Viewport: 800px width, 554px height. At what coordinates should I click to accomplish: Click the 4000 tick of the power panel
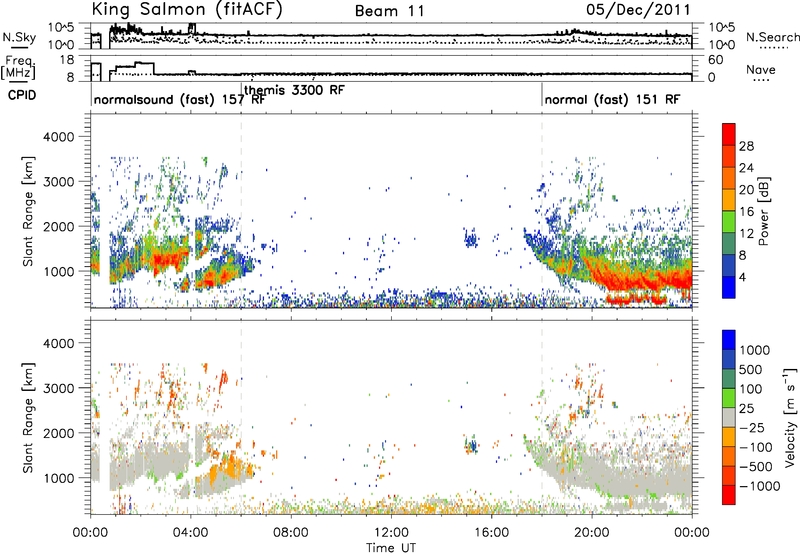(x=58, y=137)
